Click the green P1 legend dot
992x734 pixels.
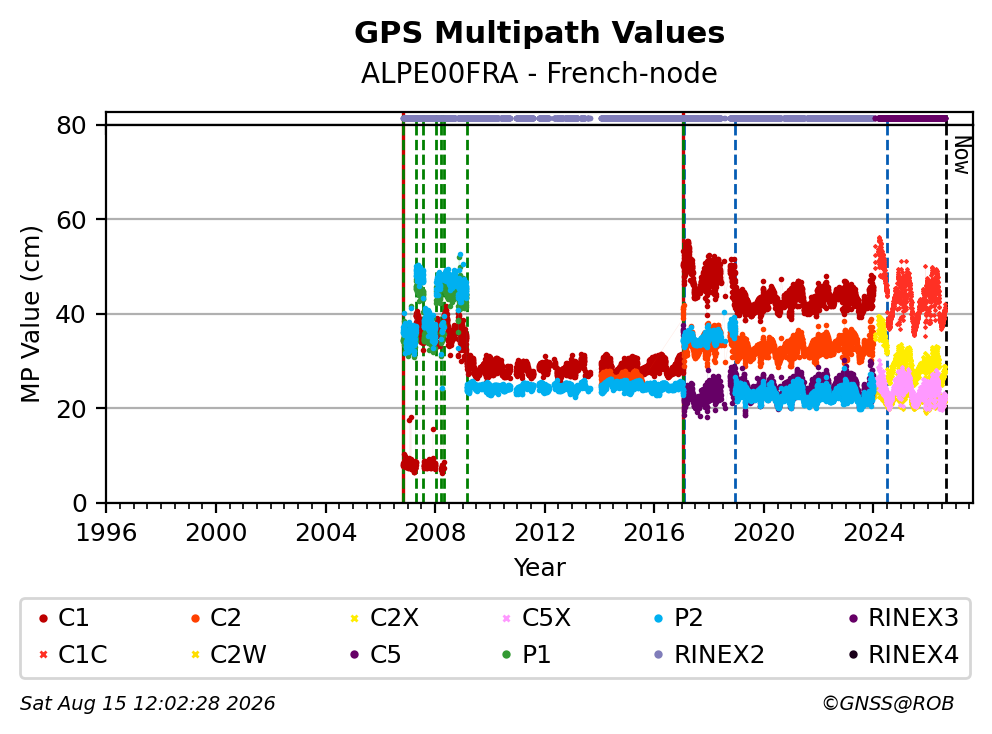tap(506, 655)
